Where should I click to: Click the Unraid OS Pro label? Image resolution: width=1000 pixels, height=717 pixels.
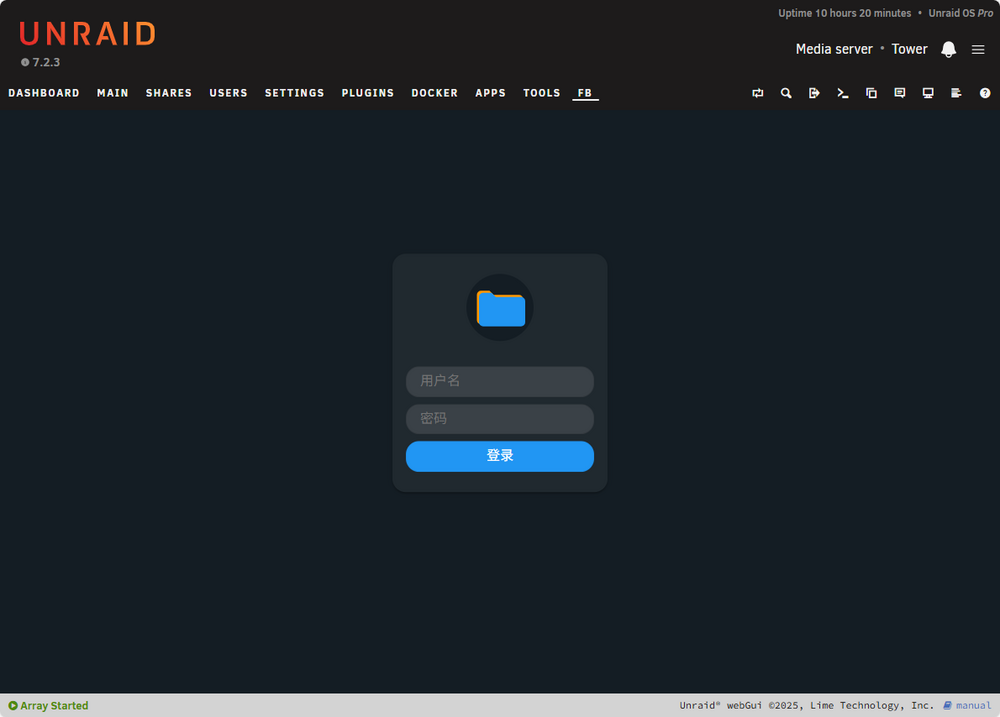[960, 13]
